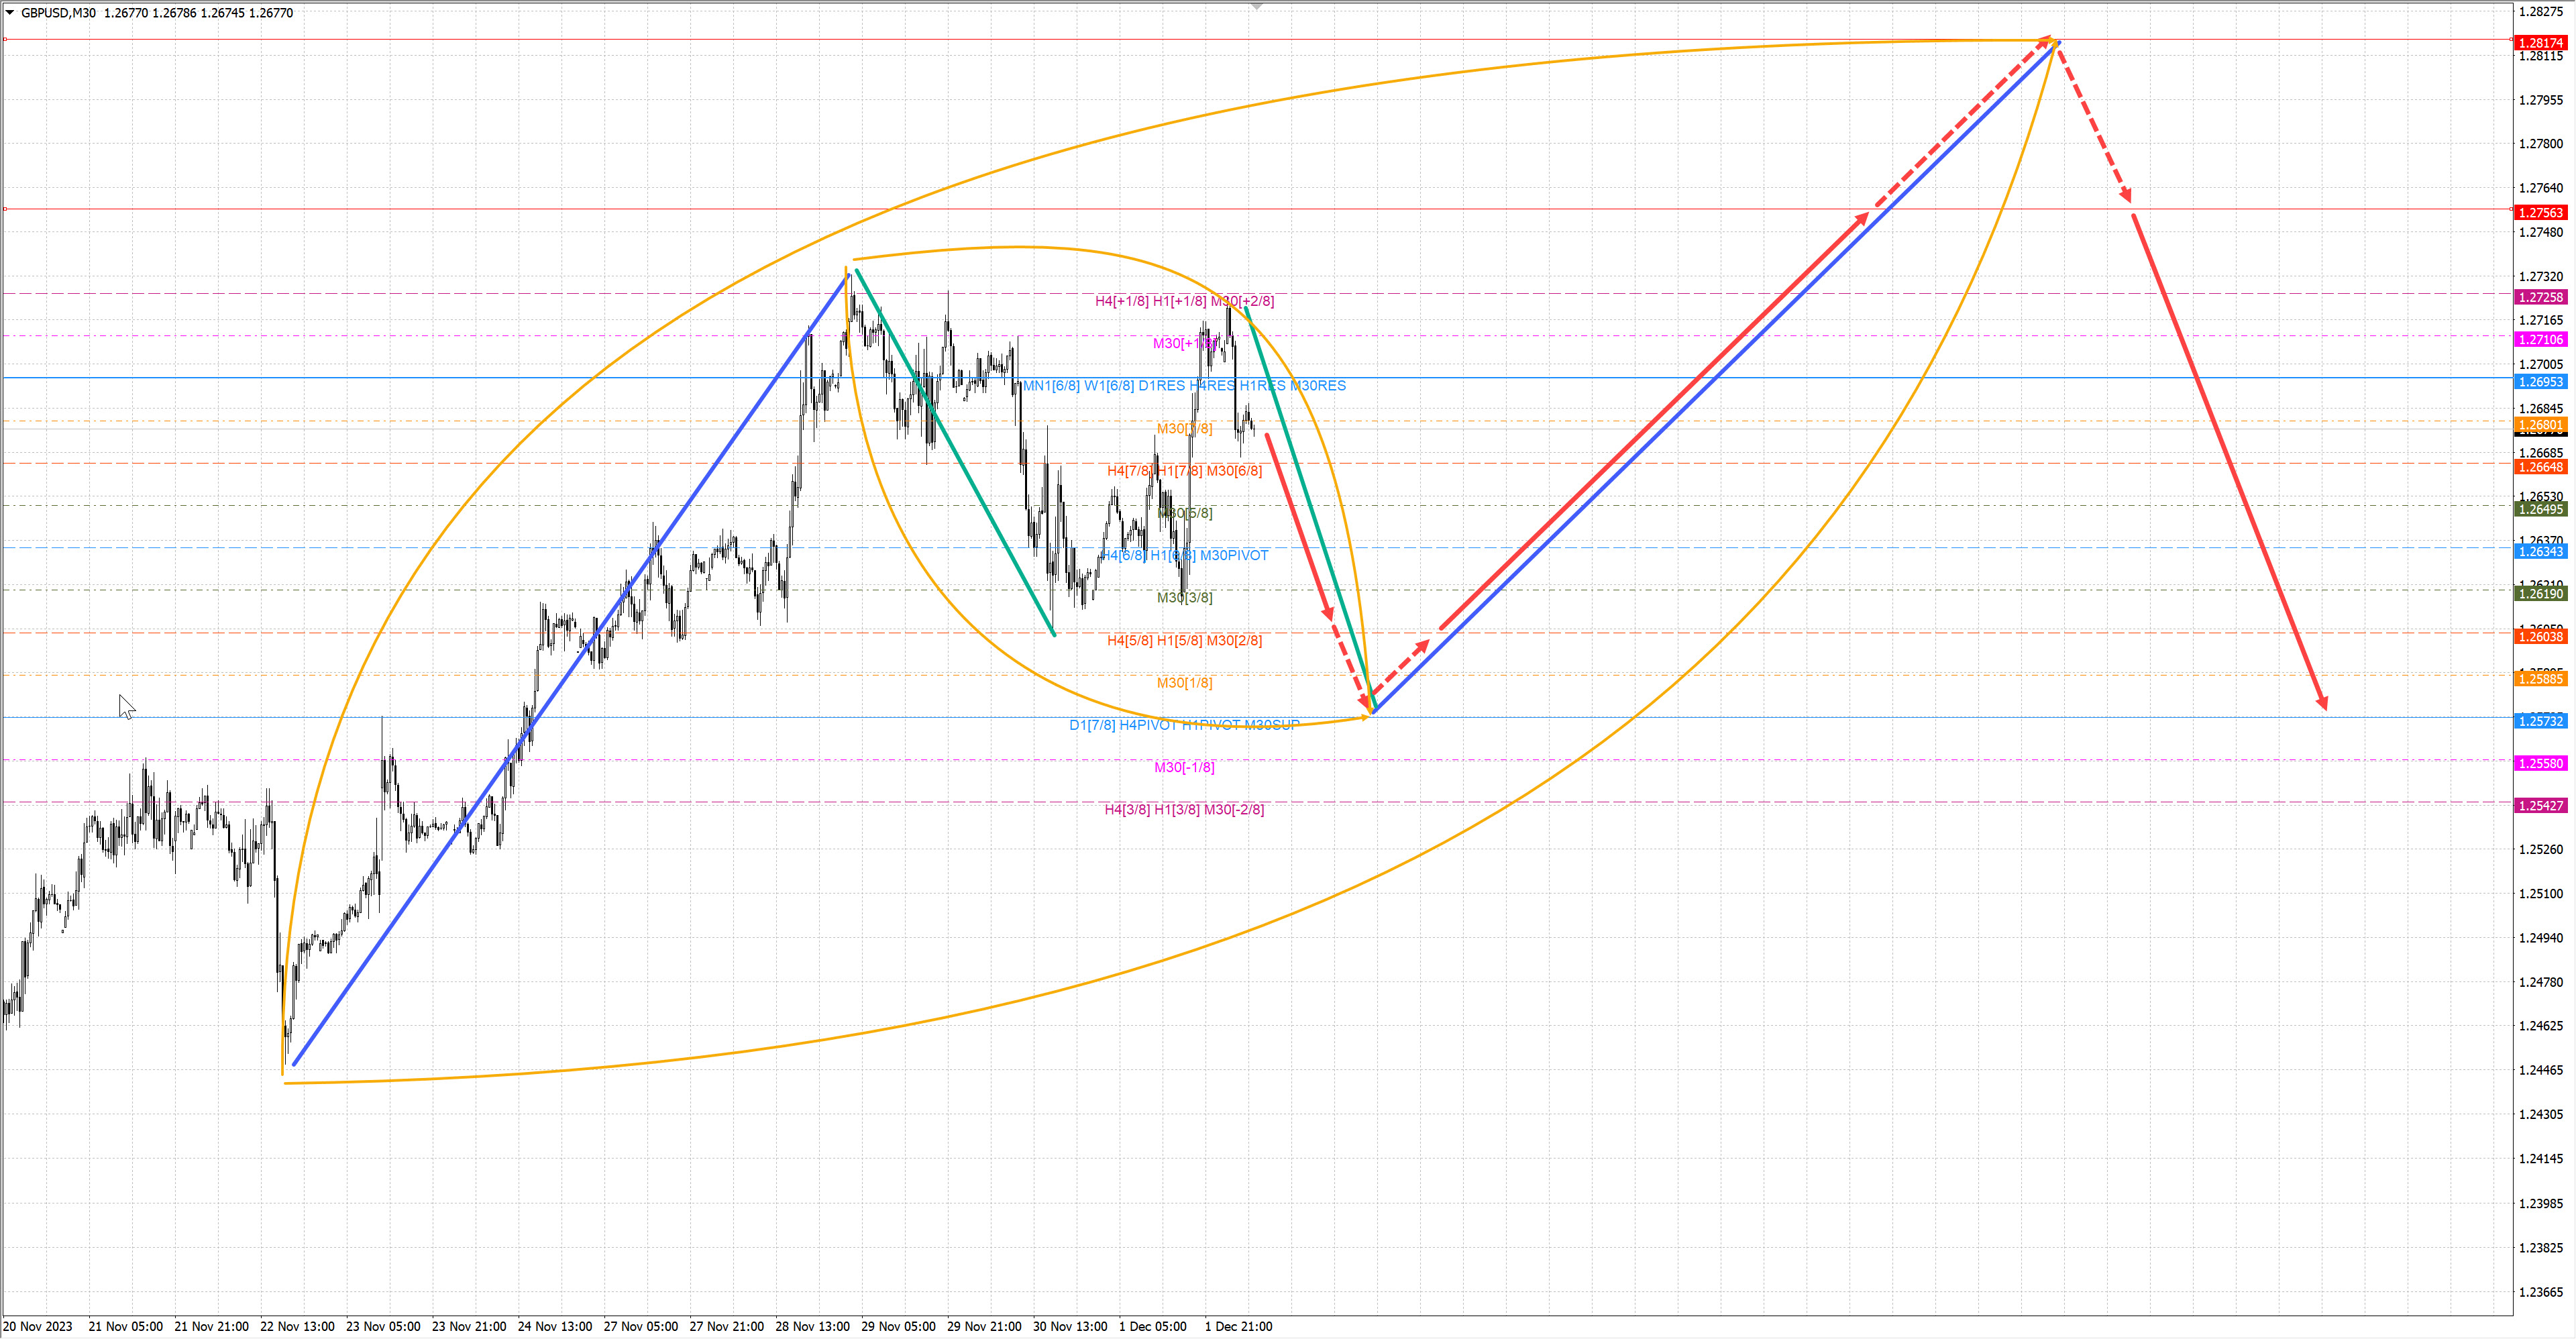Click the left handle of the 1.28174 line
This screenshot has width=2576, height=1339.
(x=5, y=40)
